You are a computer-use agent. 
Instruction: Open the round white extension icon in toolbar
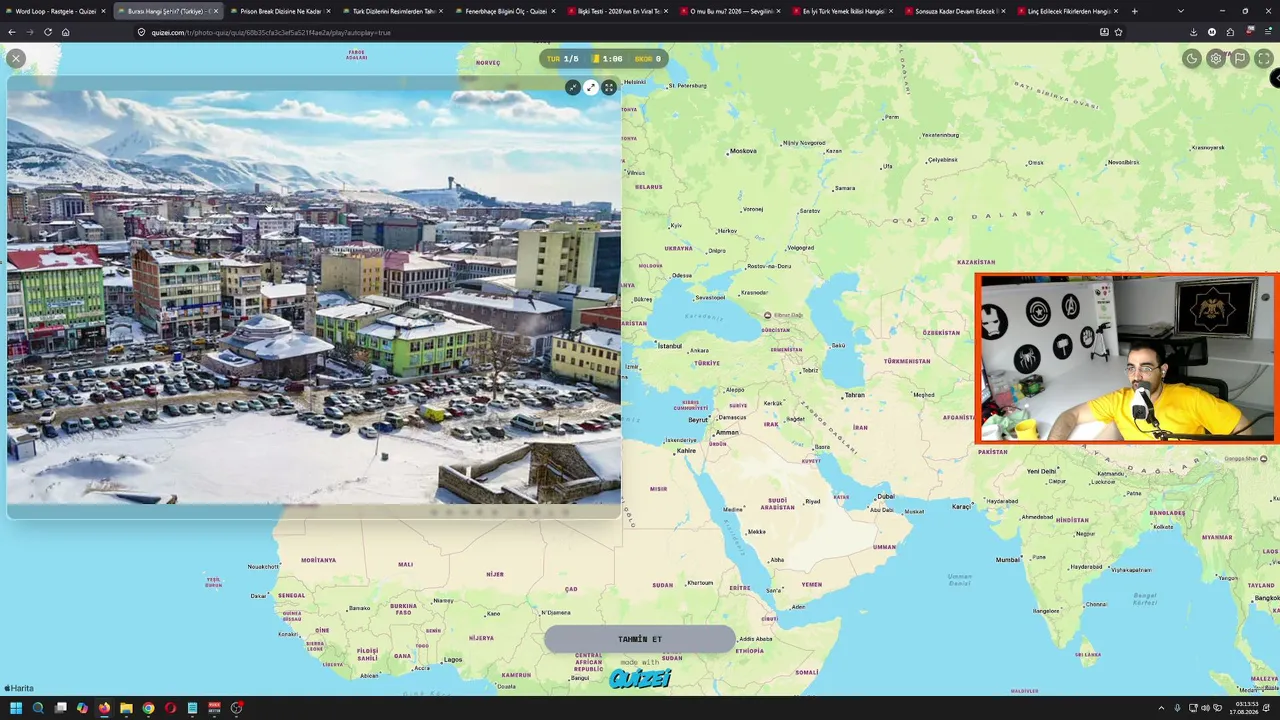click(1212, 32)
